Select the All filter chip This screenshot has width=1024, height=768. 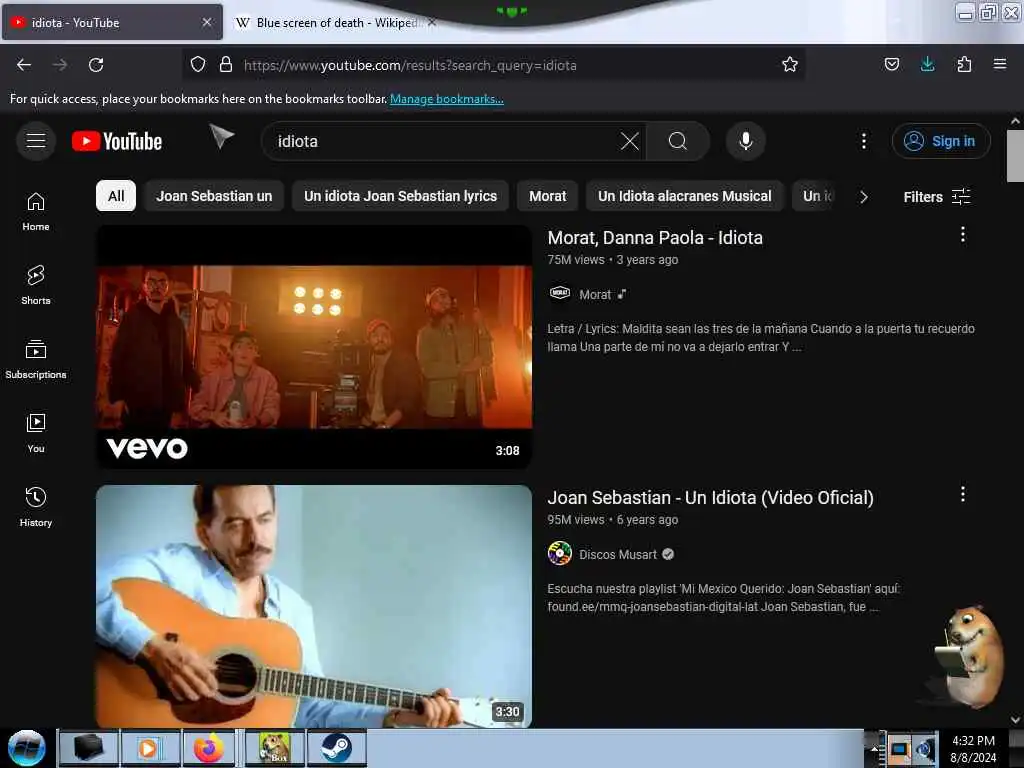pyautogui.click(x=116, y=196)
